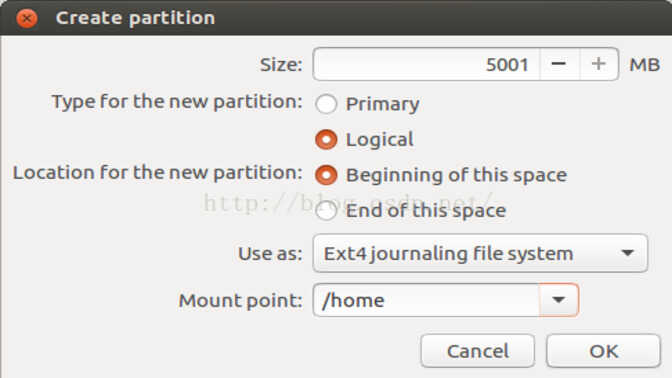Increase partition size with plus button

click(x=599, y=64)
